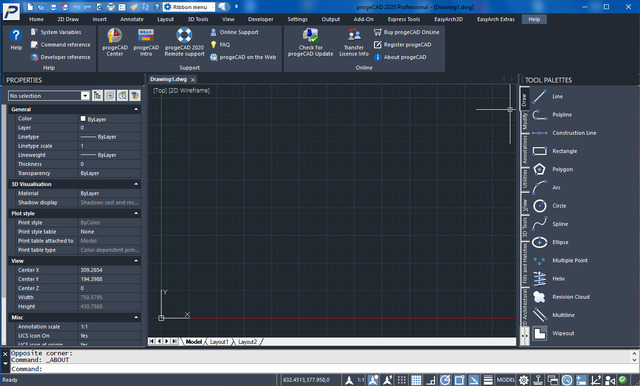The image size is (640, 386).
Task: Toggle Lineweight display in status bar
Action: (x=488, y=380)
